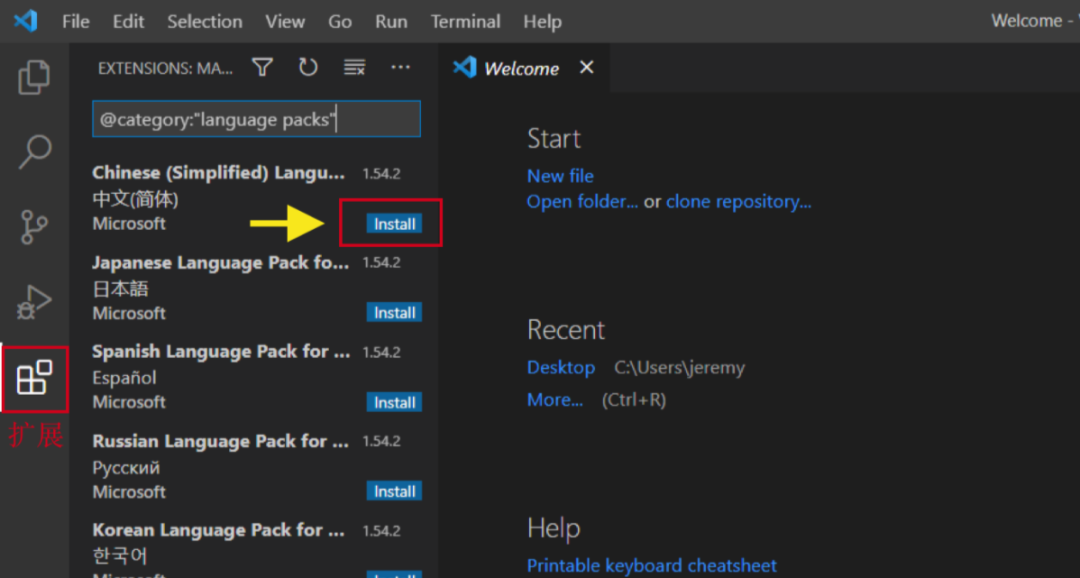The image size is (1080, 578).
Task: Open the Search view in activity bar
Action: [x=34, y=152]
